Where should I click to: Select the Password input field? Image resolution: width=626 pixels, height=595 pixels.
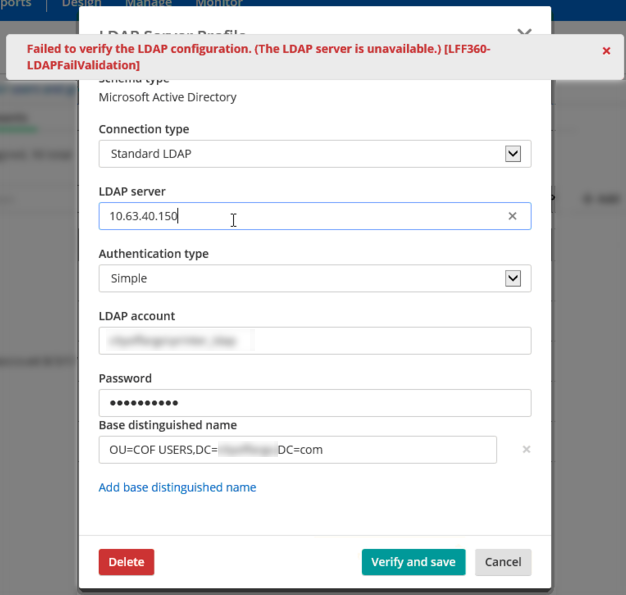[x=314, y=403]
